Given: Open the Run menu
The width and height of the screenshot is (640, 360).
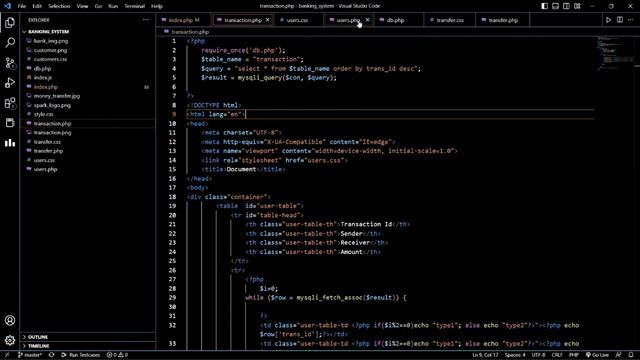Looking at the screenshot, I should click(113, 6).
